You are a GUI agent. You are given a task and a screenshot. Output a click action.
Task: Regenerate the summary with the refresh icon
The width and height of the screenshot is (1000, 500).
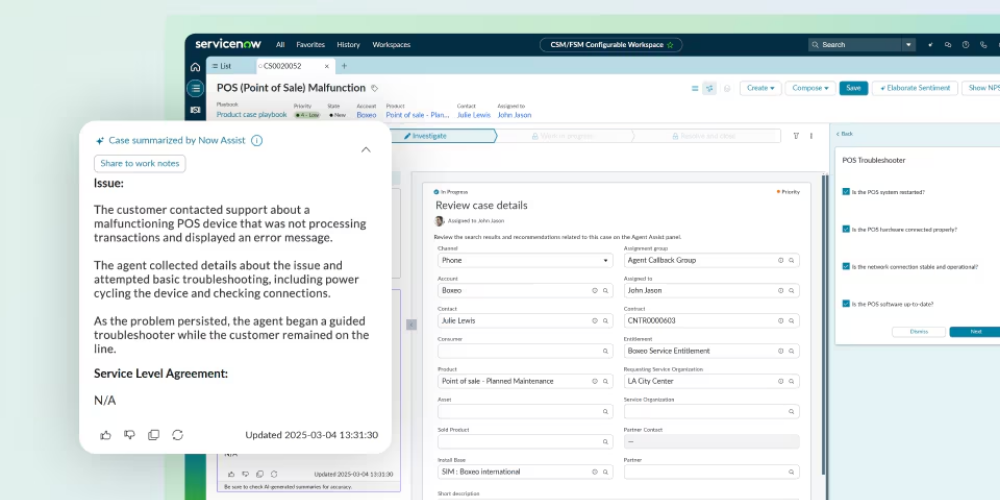(177, 435)
